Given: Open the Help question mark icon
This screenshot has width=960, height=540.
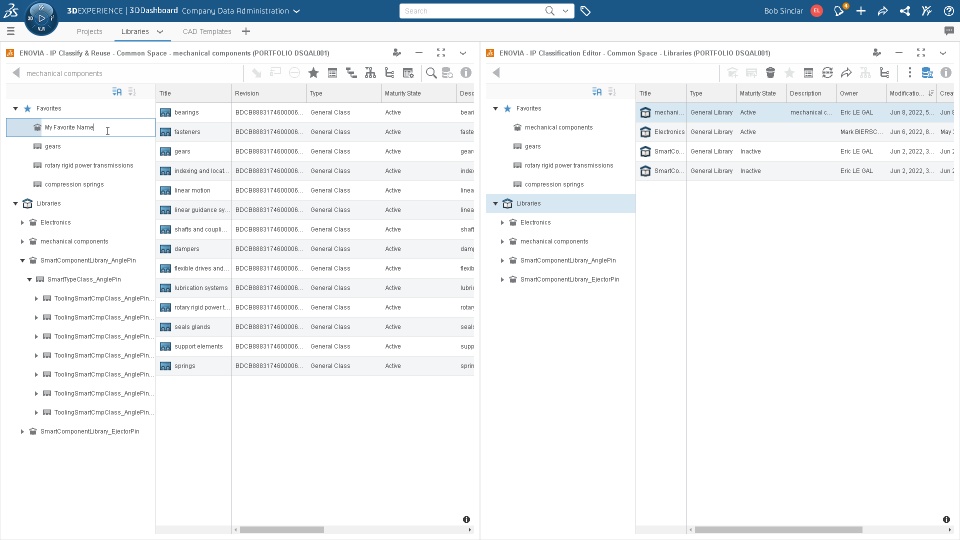Looking at the screenshot, I should pyautogui.click(x=948, y=11).
